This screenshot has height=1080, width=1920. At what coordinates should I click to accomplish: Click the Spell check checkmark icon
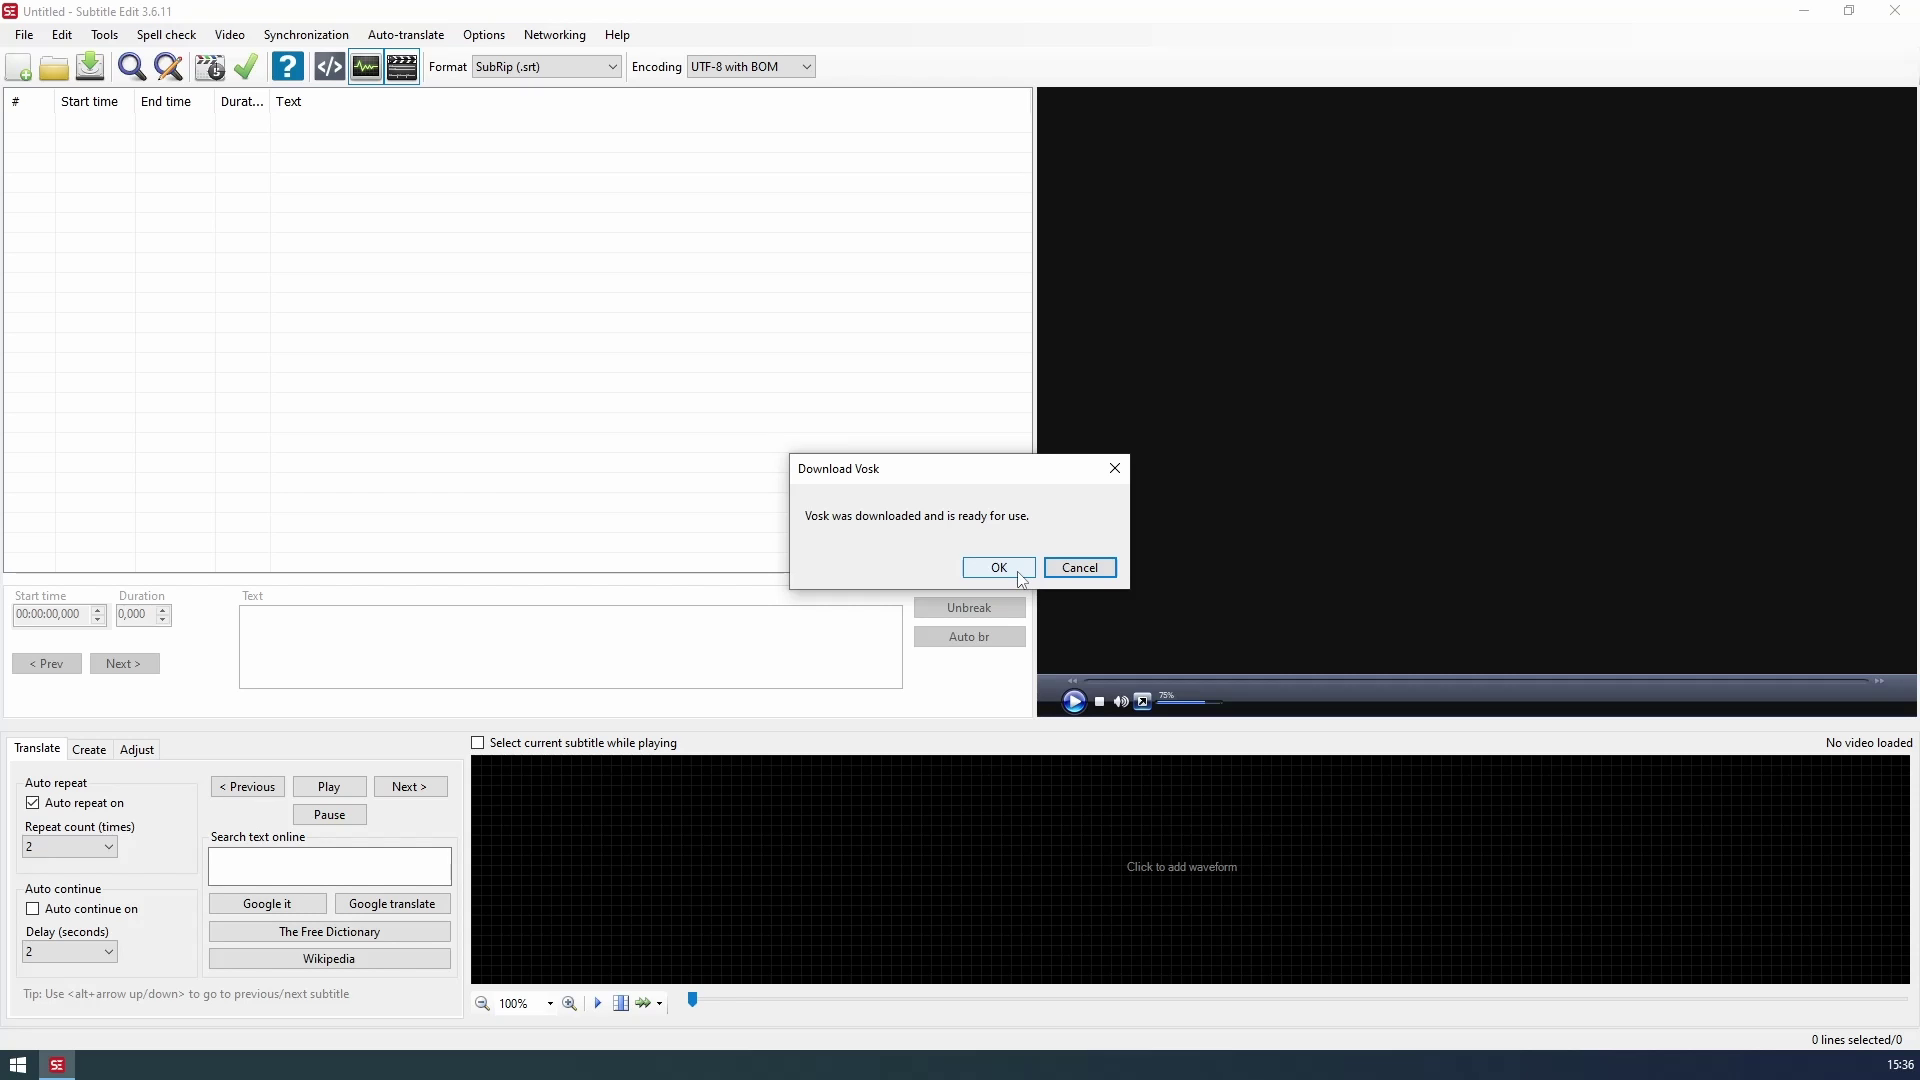[x=246, y=67]
